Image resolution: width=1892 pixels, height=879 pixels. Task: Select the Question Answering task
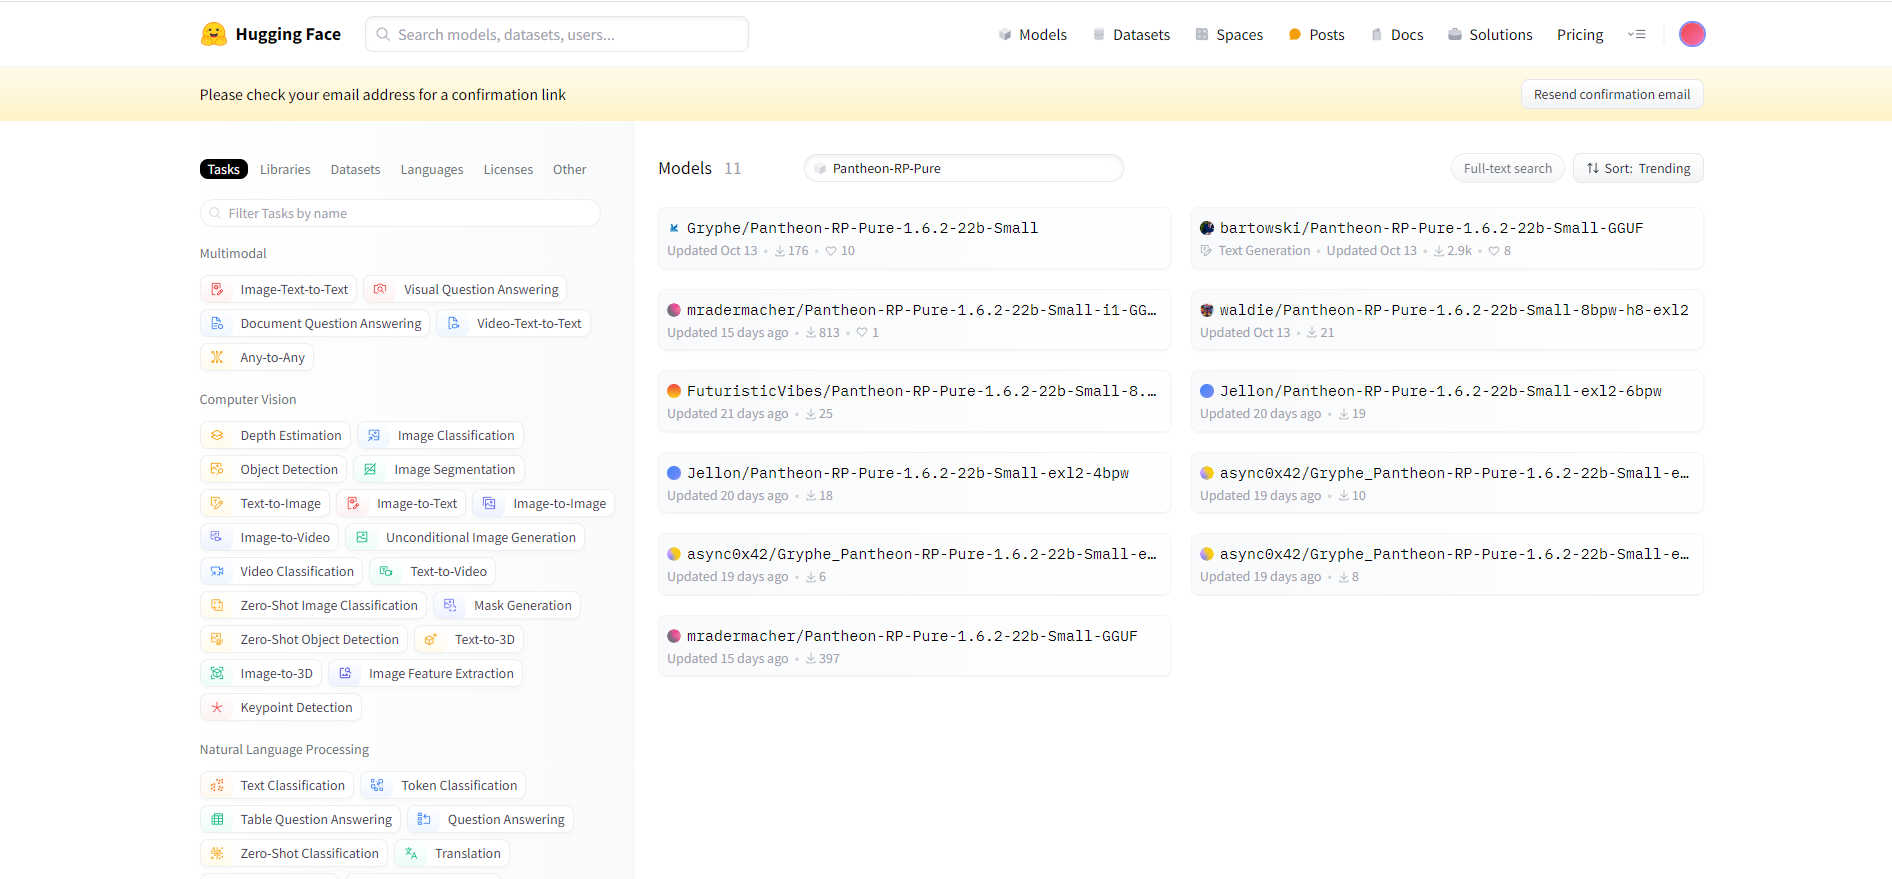(491, 820)
